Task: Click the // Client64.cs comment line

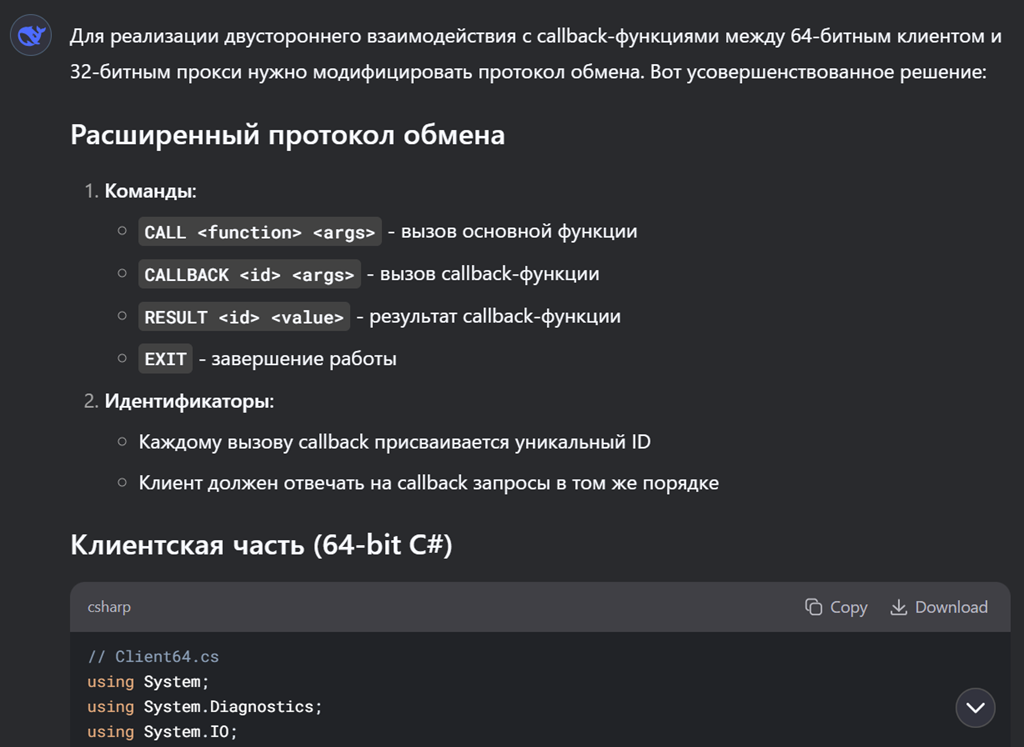Action: 153,657
